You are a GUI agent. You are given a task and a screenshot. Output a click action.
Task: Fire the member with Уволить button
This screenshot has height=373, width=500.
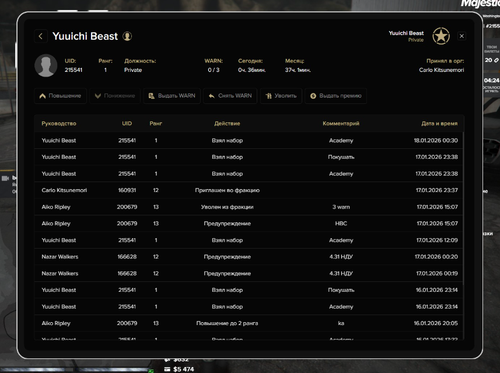coord(281,96)
